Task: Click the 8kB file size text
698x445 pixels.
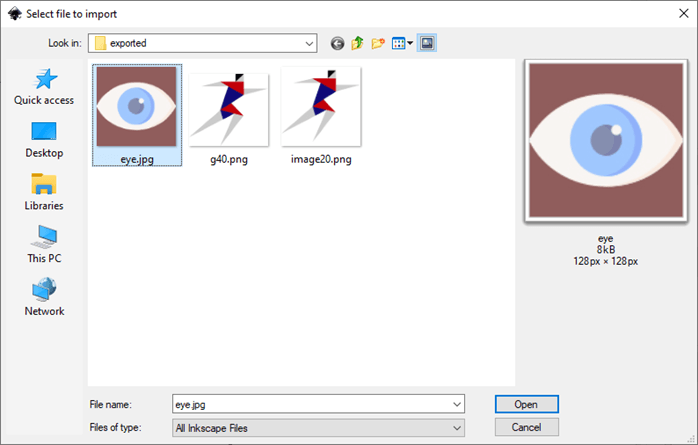Action: click(x=606, y=250)
